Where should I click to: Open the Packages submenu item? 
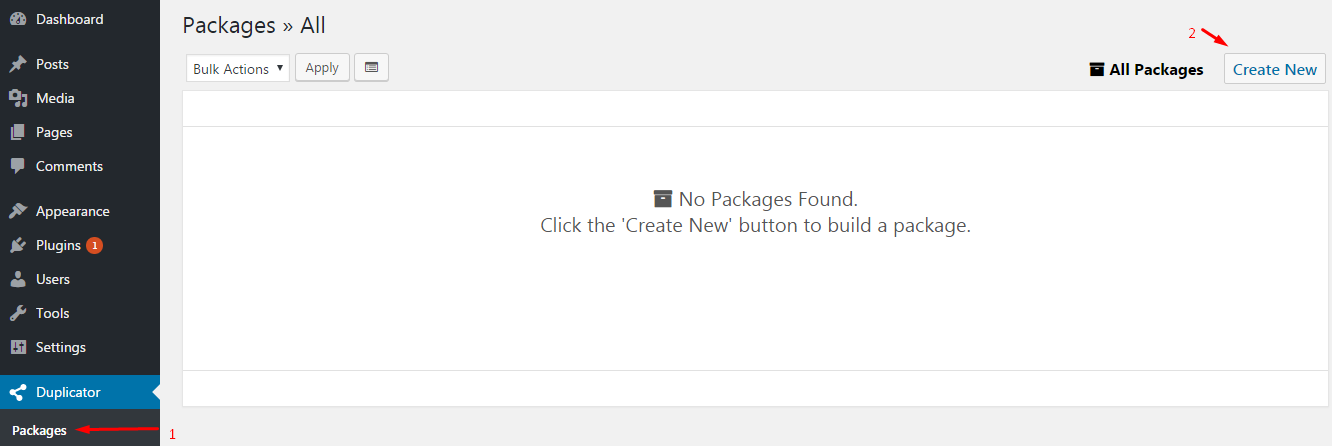click(40, 431)
